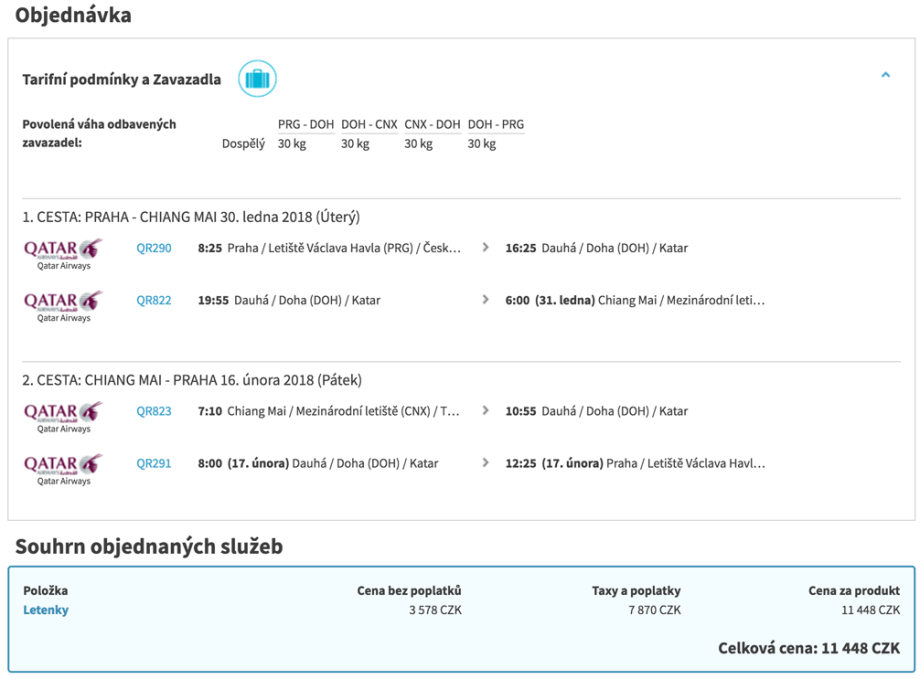Select the PRG - DOH baggage segment

pyautogui.click(x=306, y=125)
